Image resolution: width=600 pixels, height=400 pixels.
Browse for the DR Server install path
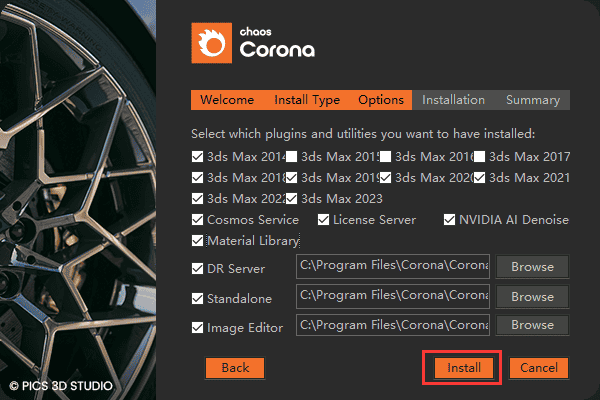coord(532,267)
